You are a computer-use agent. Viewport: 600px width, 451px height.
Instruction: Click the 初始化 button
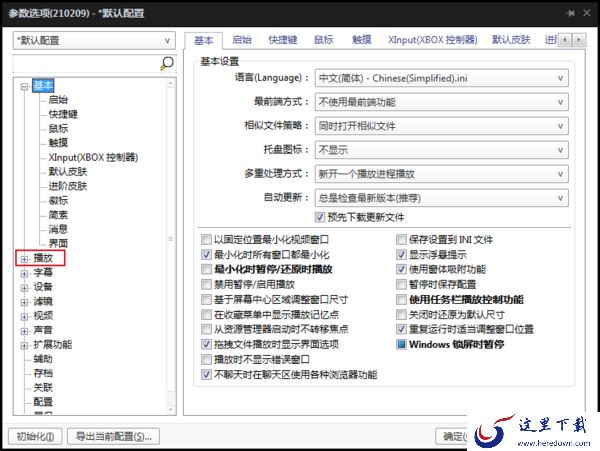point(35,436)
